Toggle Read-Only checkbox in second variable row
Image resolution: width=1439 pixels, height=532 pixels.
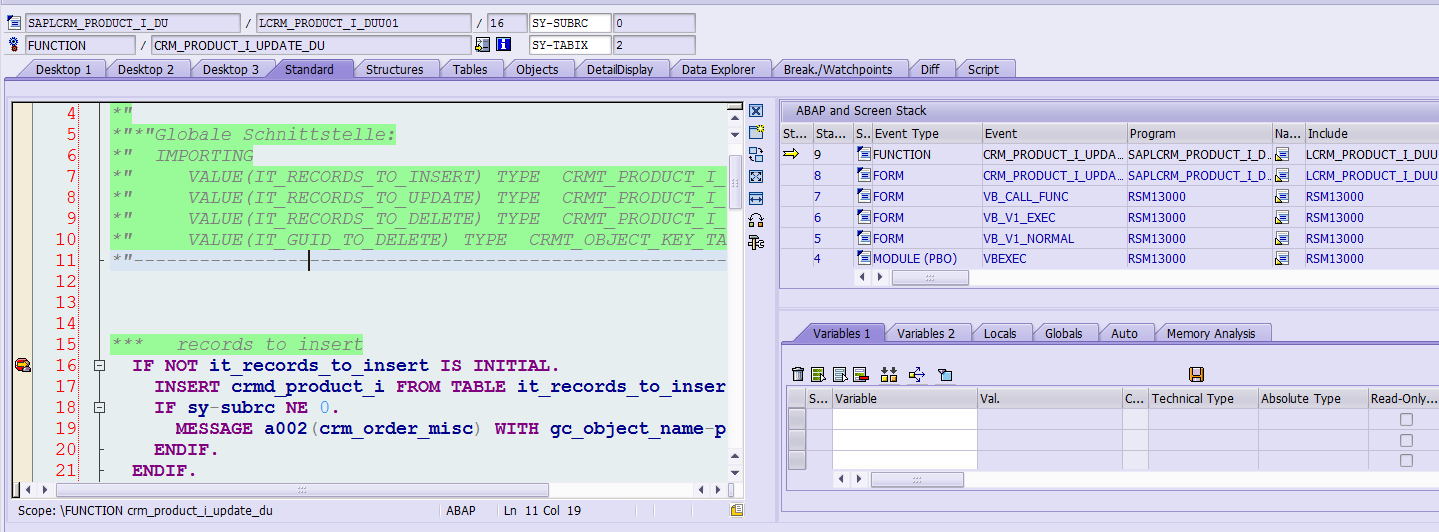tap(1406, 441)
